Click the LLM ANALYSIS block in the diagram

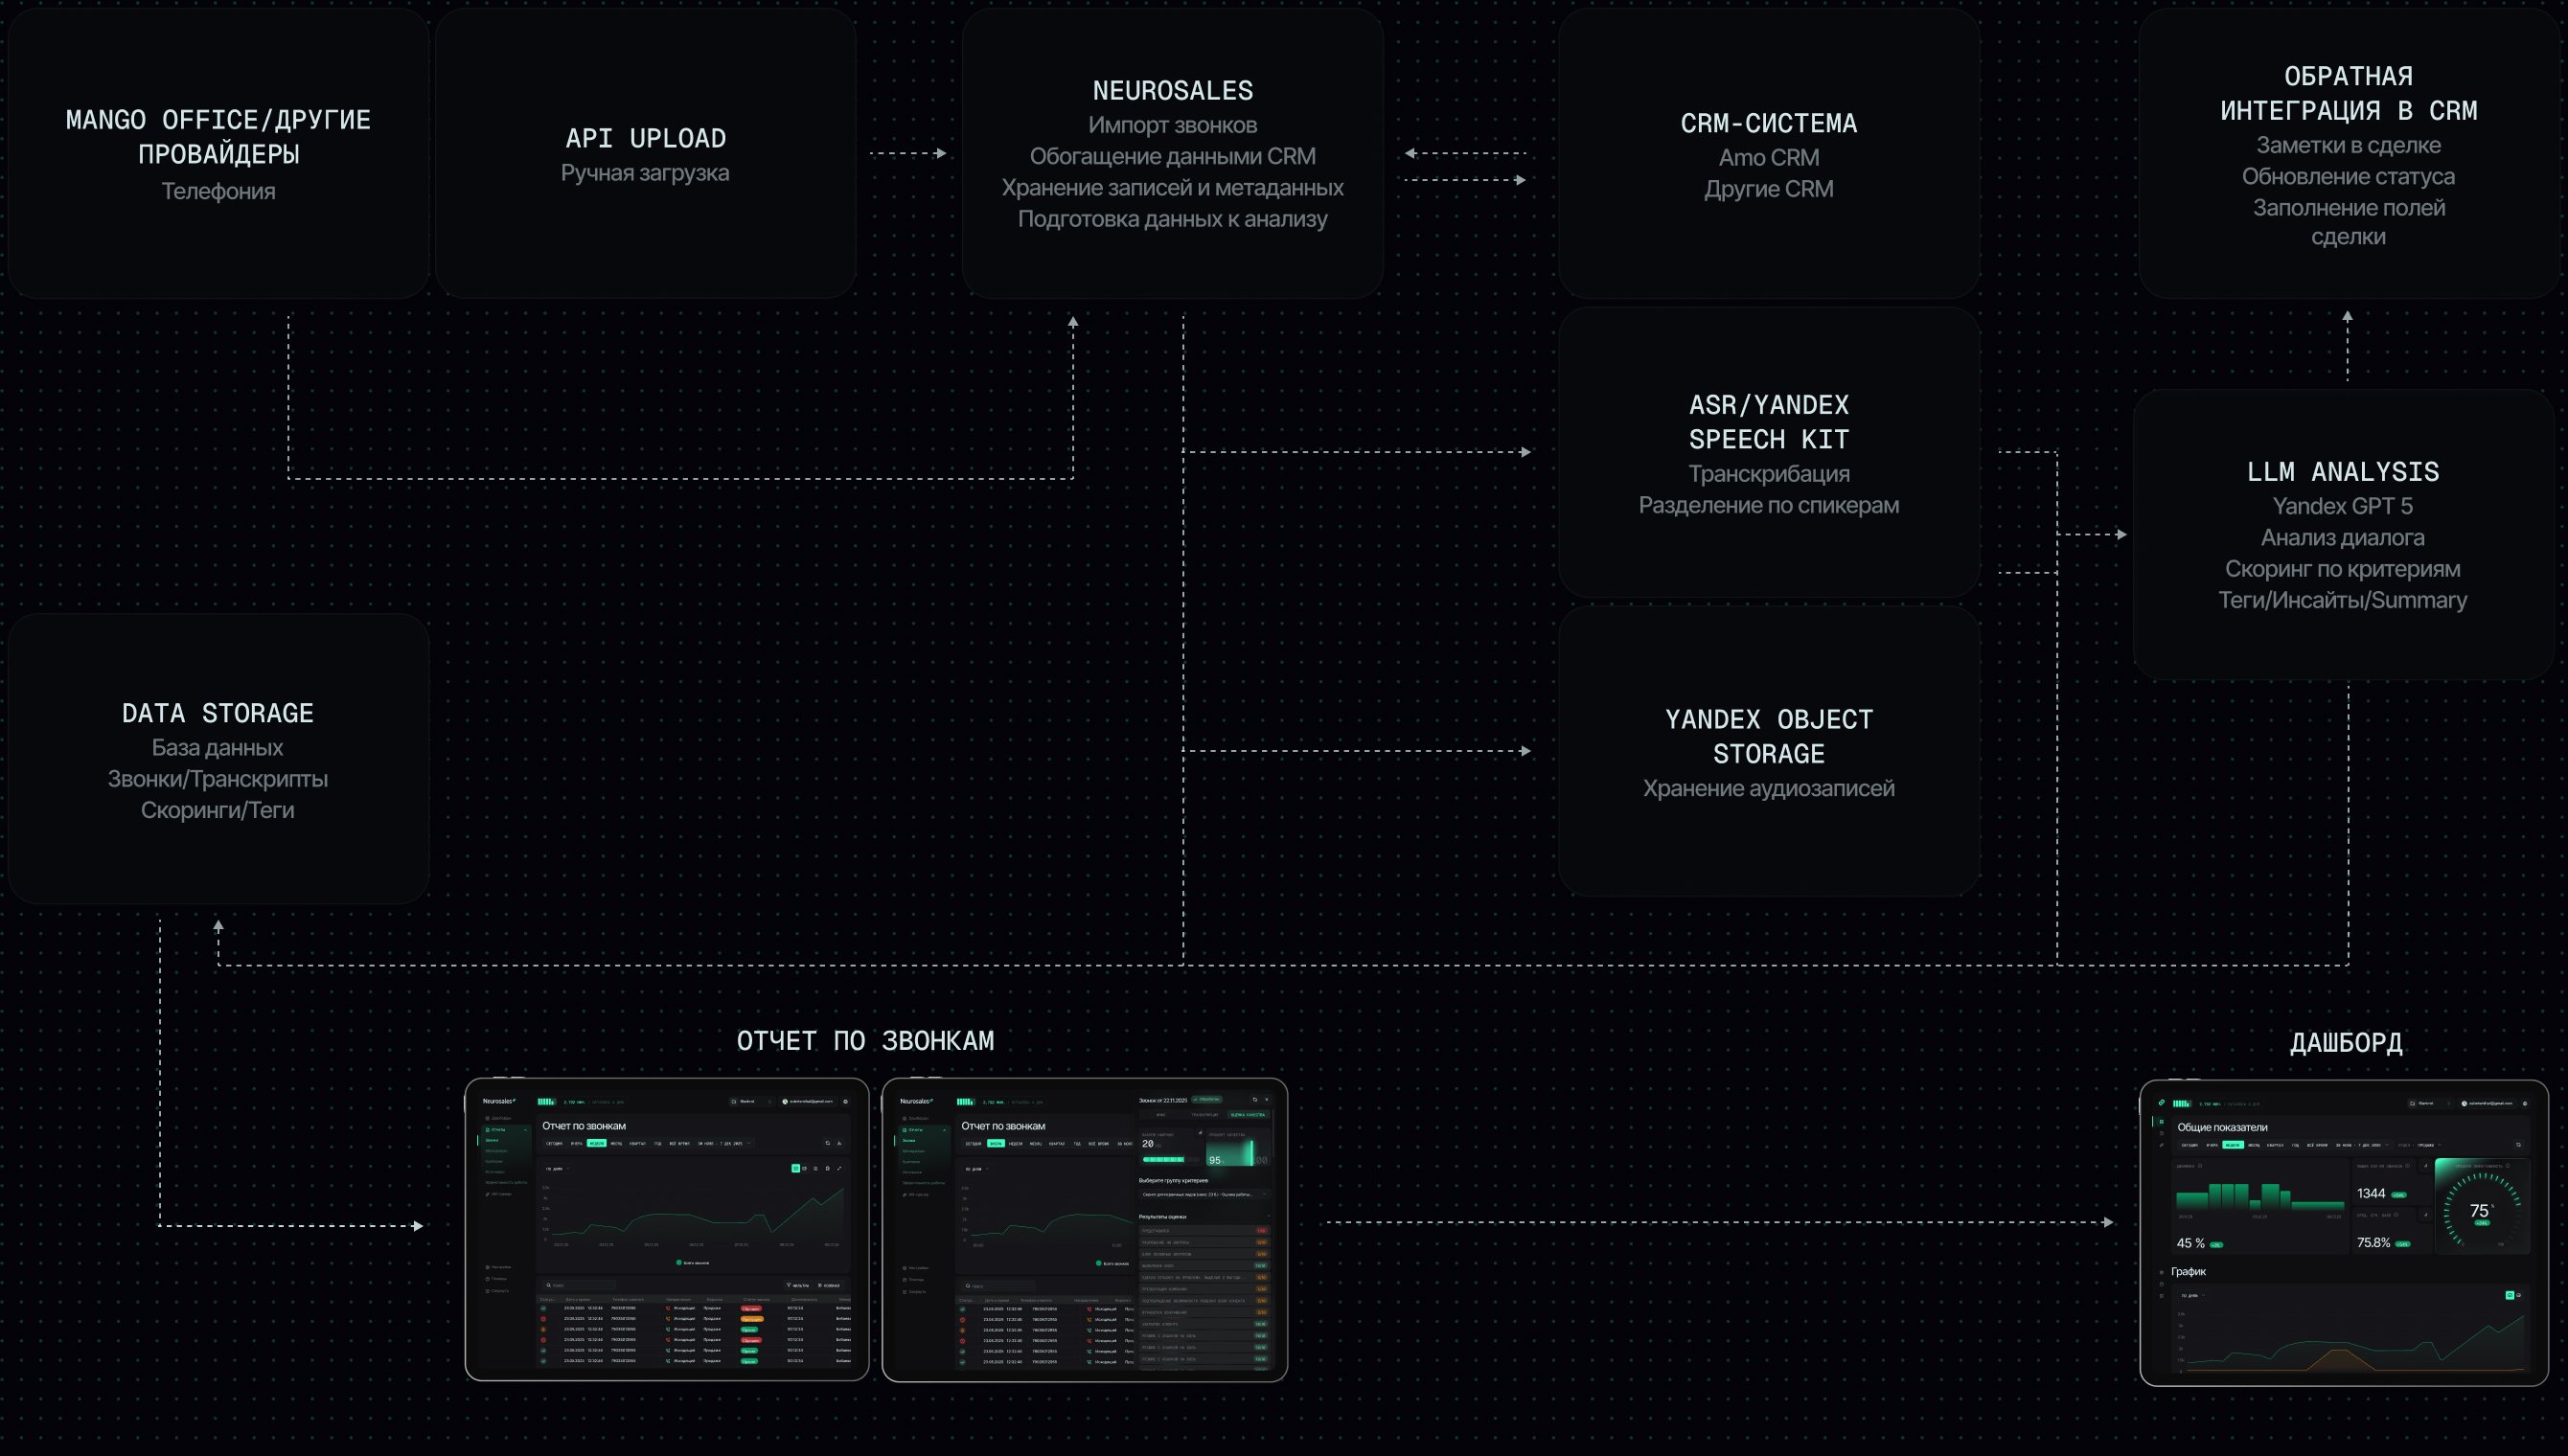pyautogui.click(x=2342, y=535)
